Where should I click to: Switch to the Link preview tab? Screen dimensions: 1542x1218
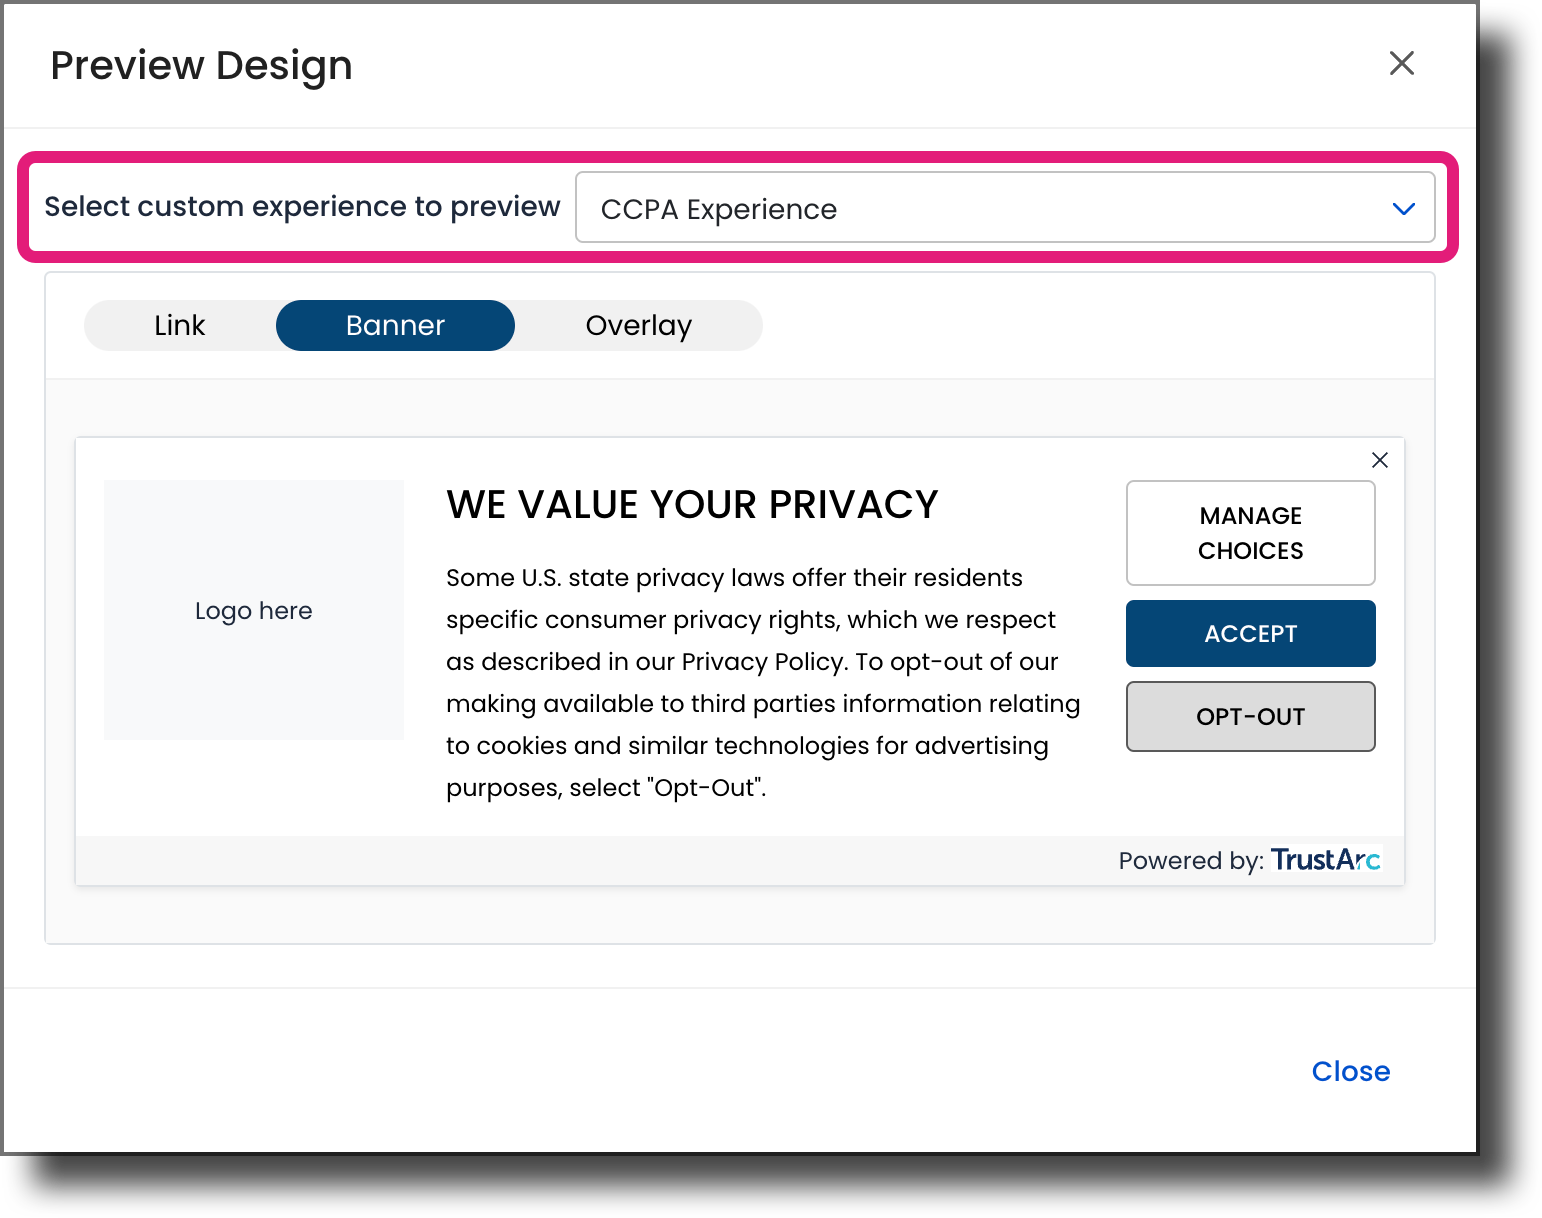(179, 325)
